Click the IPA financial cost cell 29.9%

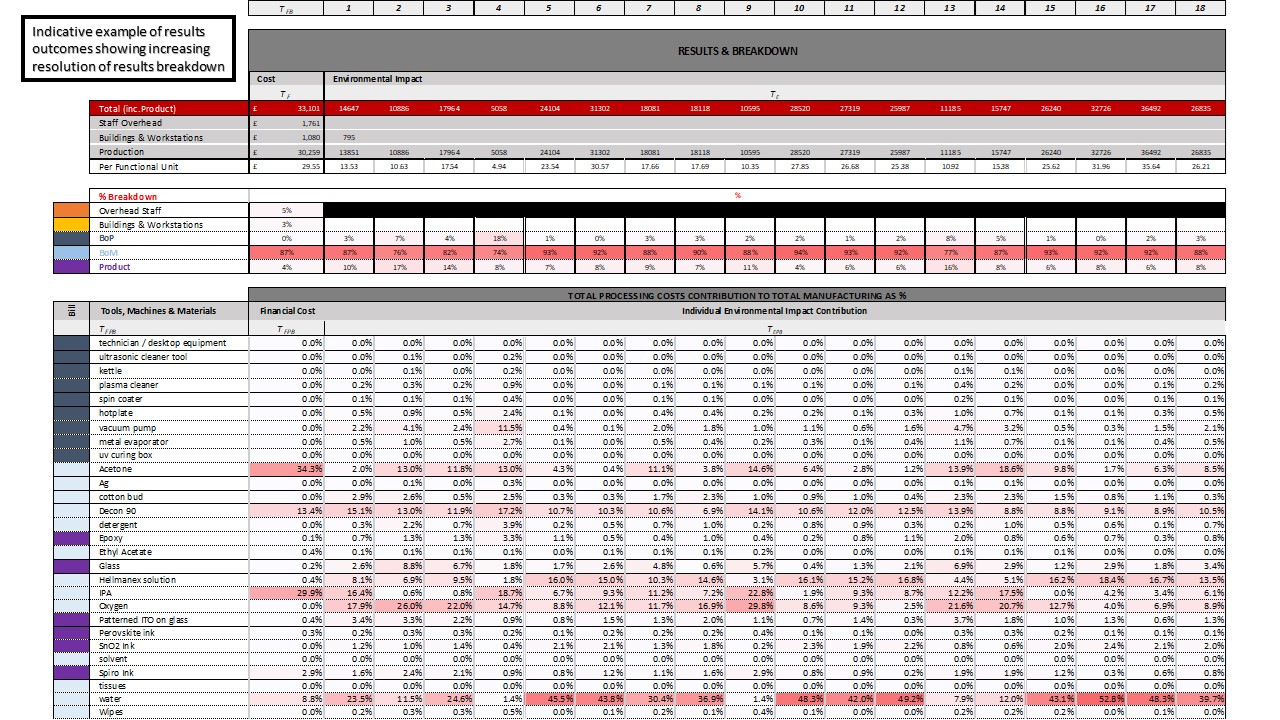coord(286,593)
